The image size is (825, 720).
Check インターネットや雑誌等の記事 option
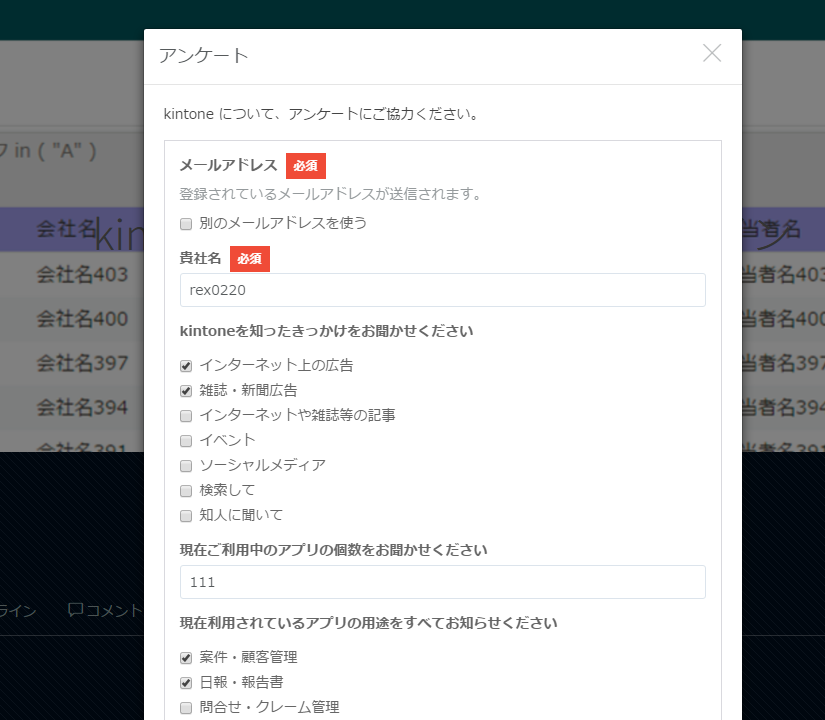coord(186,416)
